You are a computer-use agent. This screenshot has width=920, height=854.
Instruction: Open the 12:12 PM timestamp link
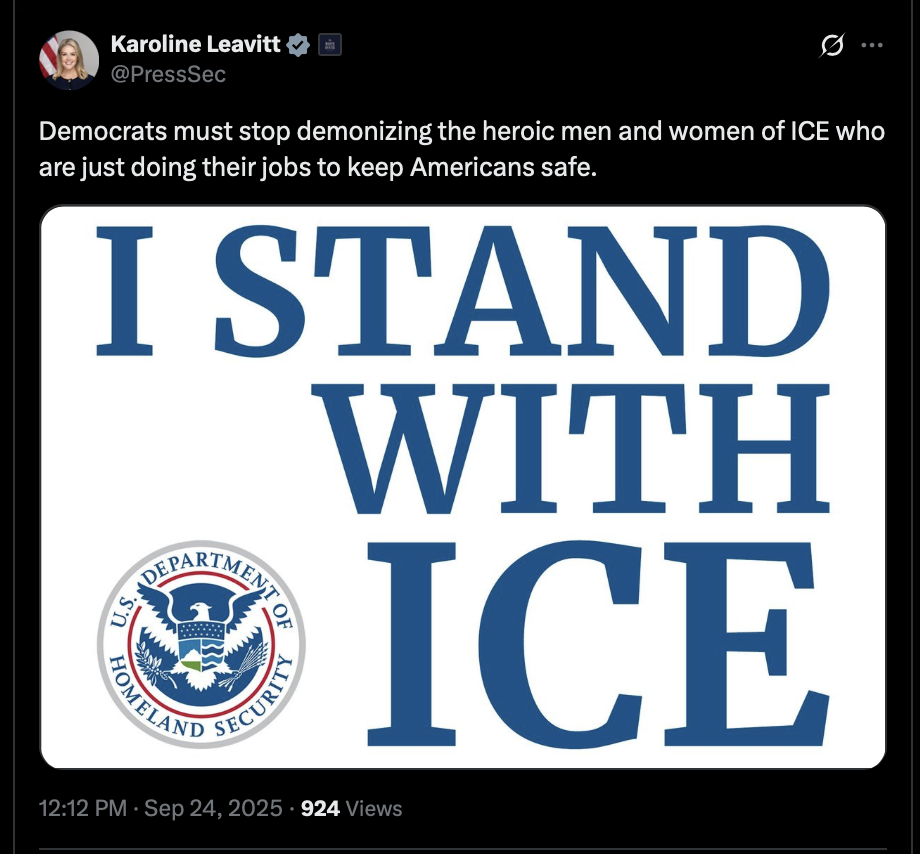pos(83,808)
